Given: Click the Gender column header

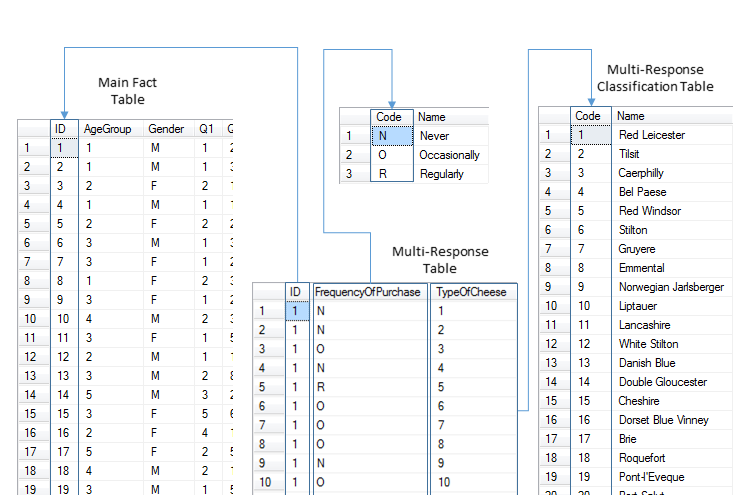Looking at the screenshot, I should click(166, 129).
